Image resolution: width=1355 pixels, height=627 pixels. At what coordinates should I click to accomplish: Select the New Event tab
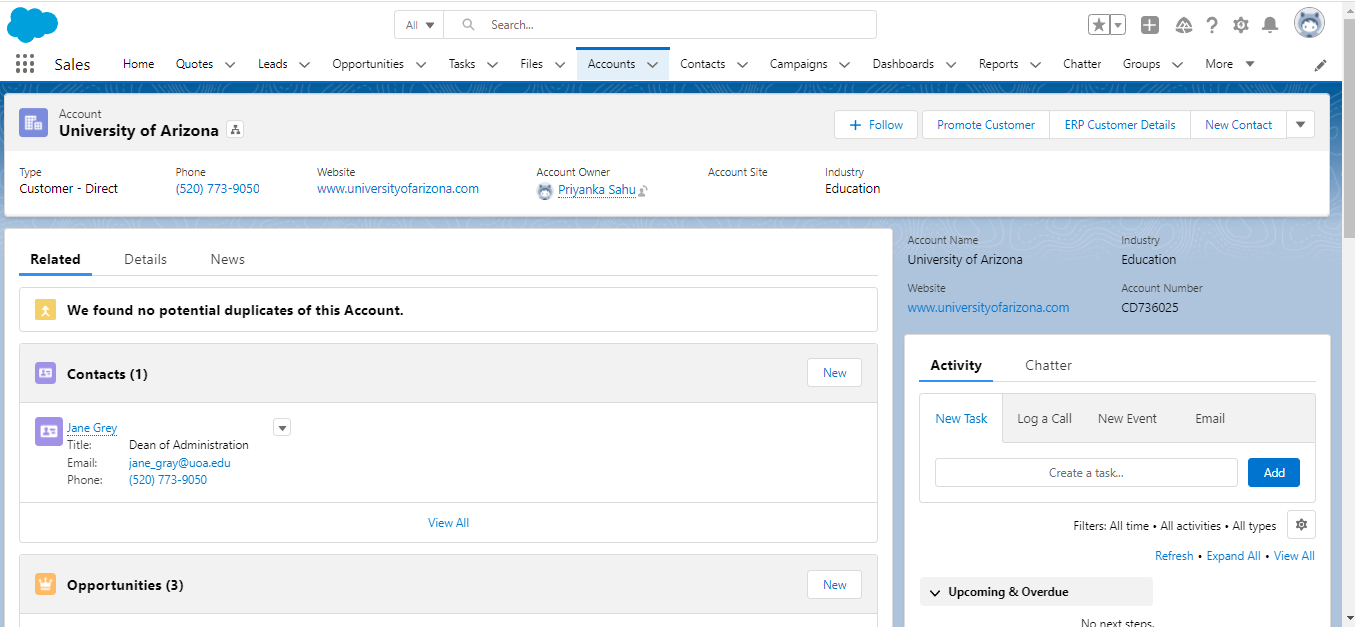[1127, 419]
